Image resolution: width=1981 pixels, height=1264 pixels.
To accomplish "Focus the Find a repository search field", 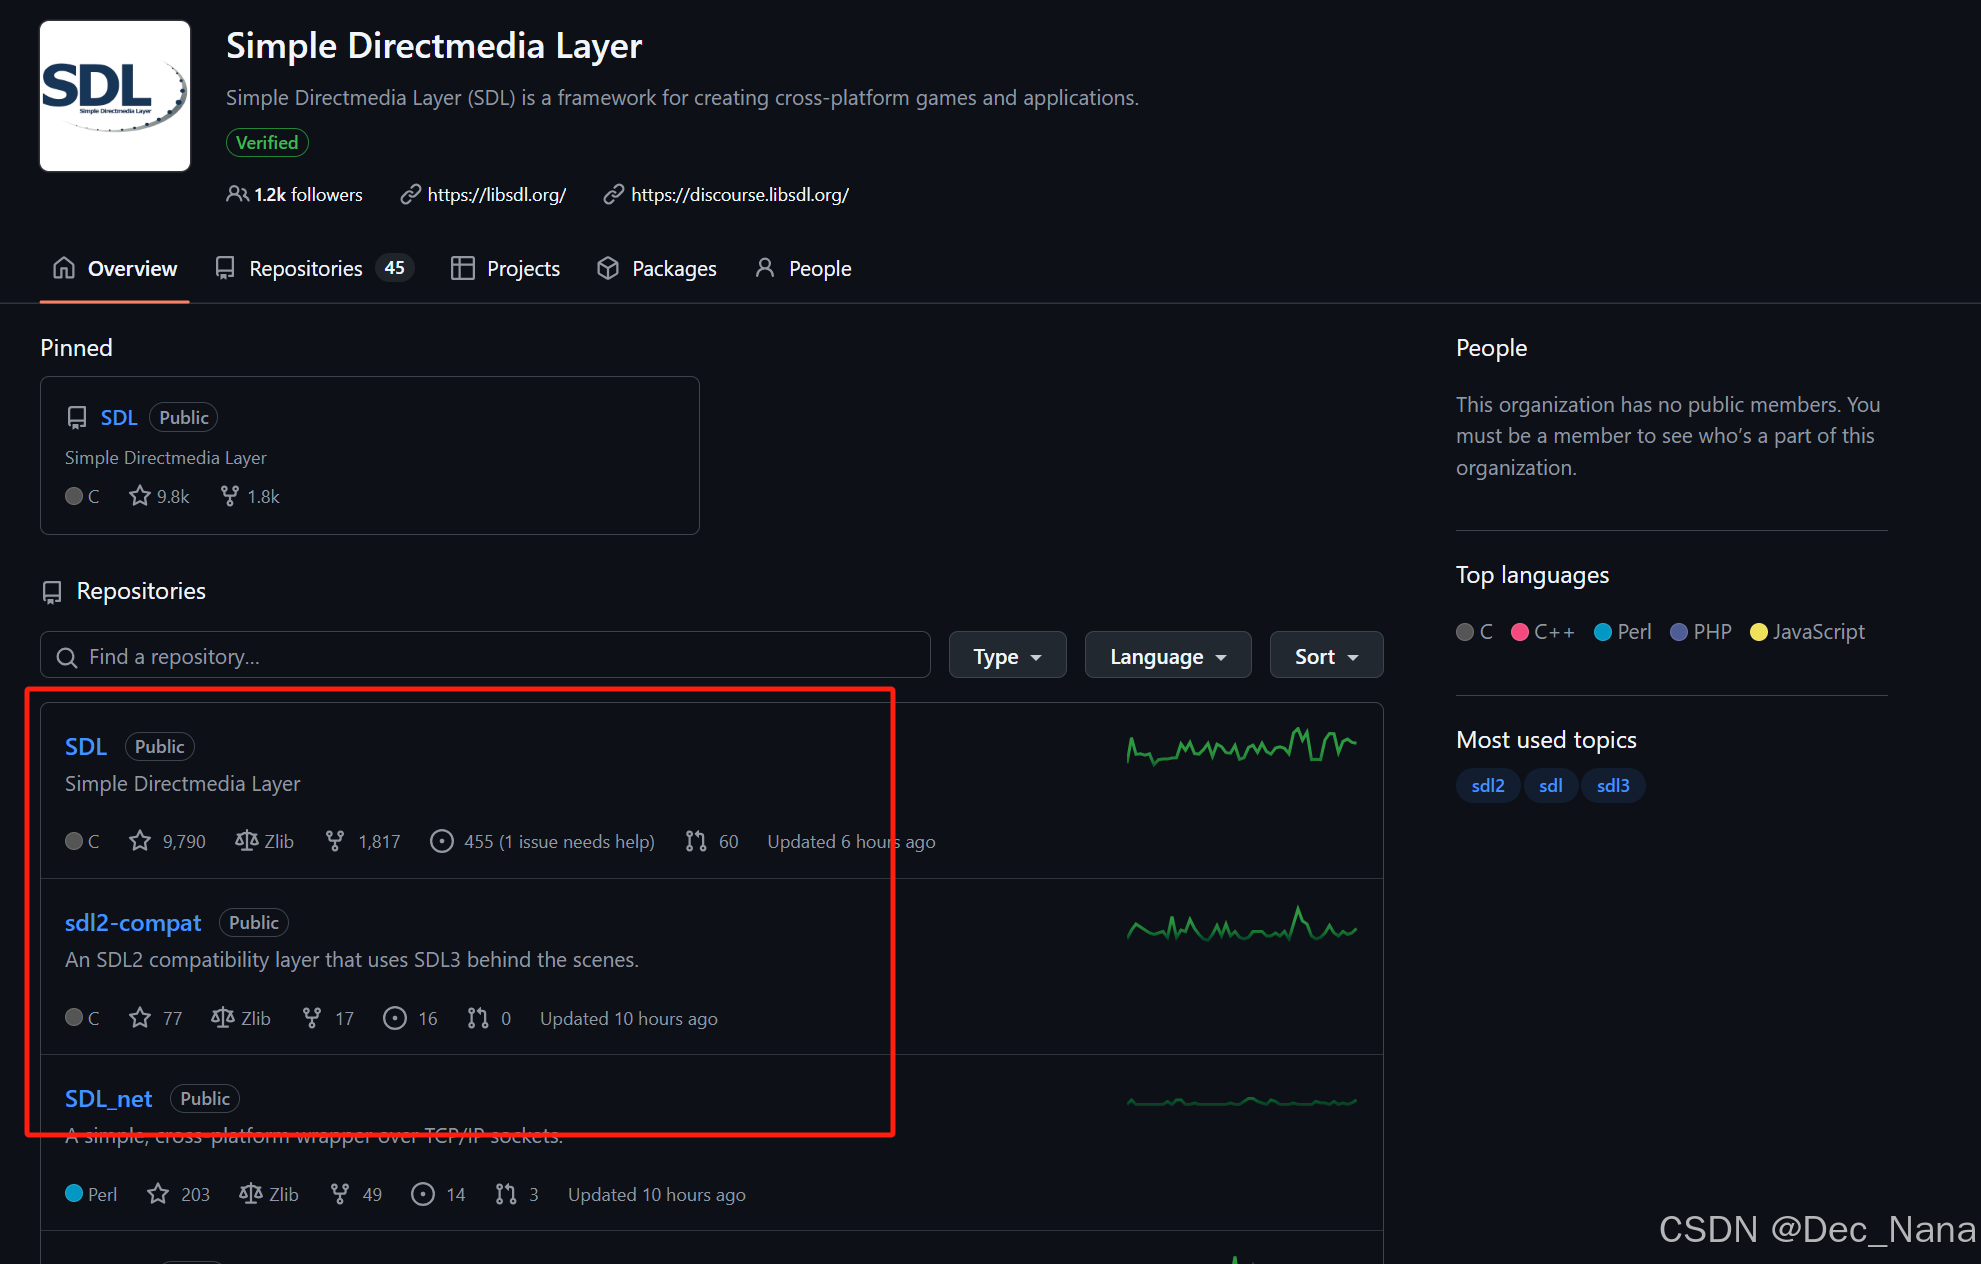I will [x=485, y=656].
